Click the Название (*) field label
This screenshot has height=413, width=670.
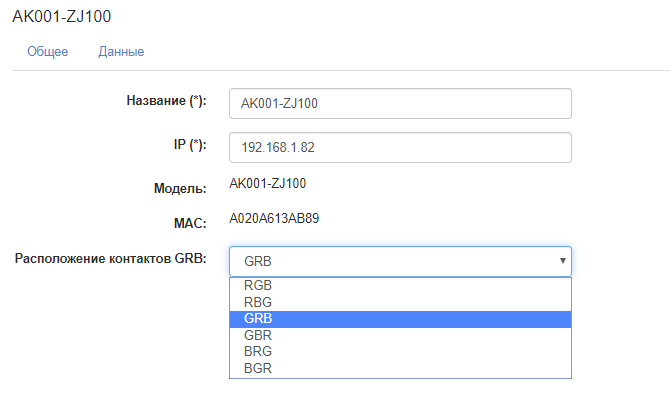(165, 101)
